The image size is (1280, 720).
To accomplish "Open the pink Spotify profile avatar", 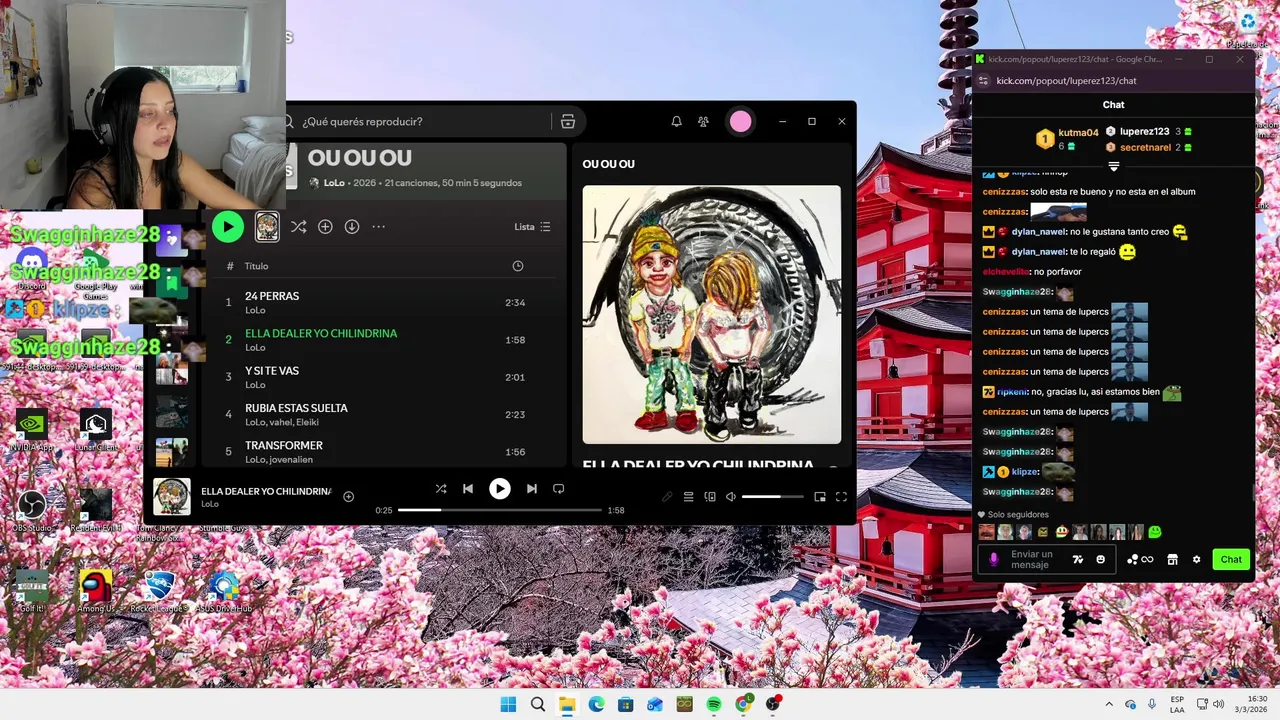I will 740,121.
